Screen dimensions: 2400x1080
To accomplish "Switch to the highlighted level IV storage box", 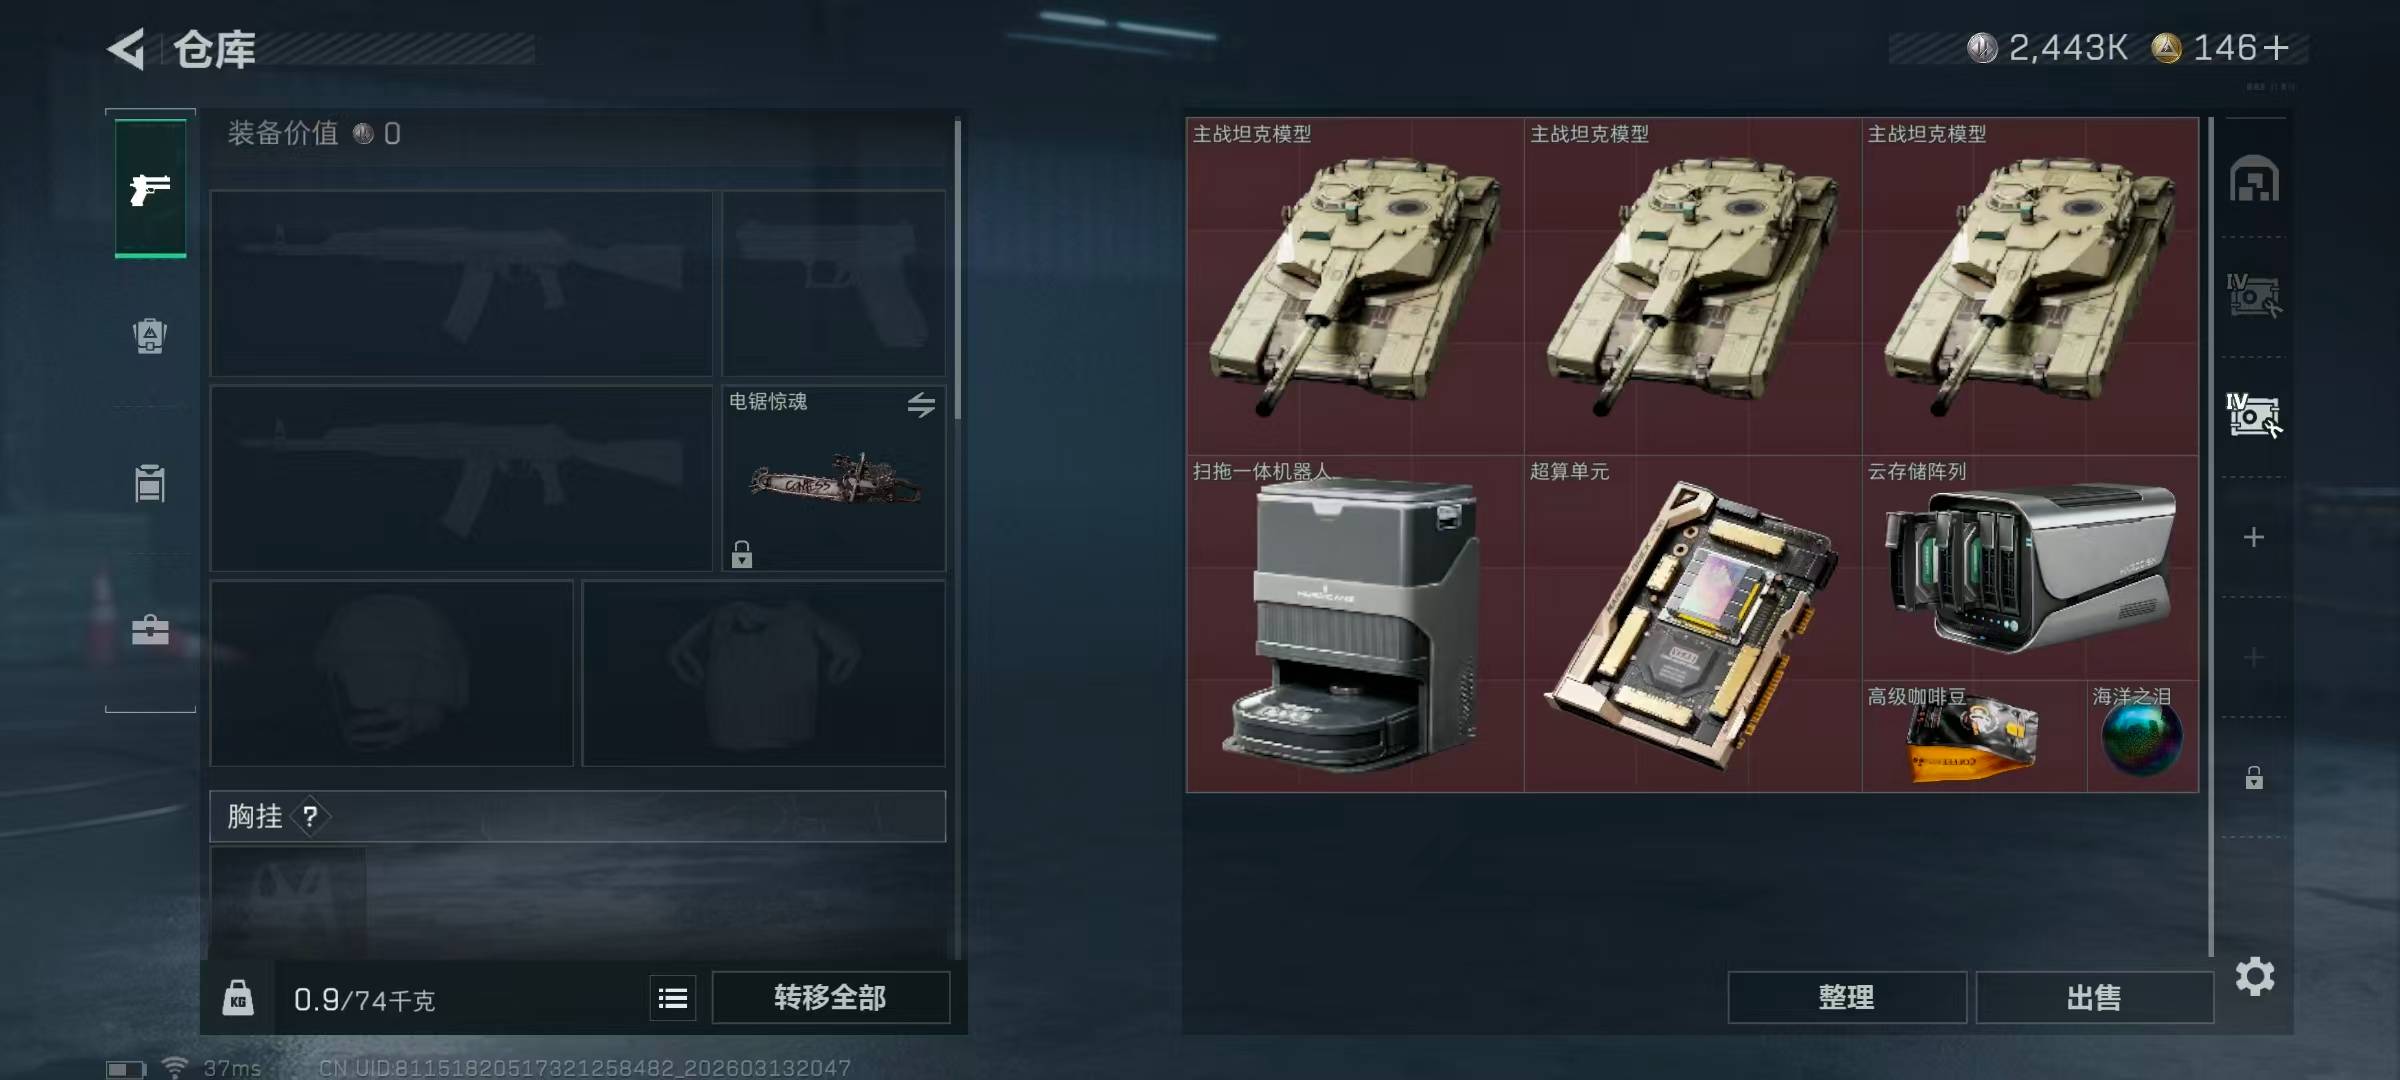I will (2254, 415).
